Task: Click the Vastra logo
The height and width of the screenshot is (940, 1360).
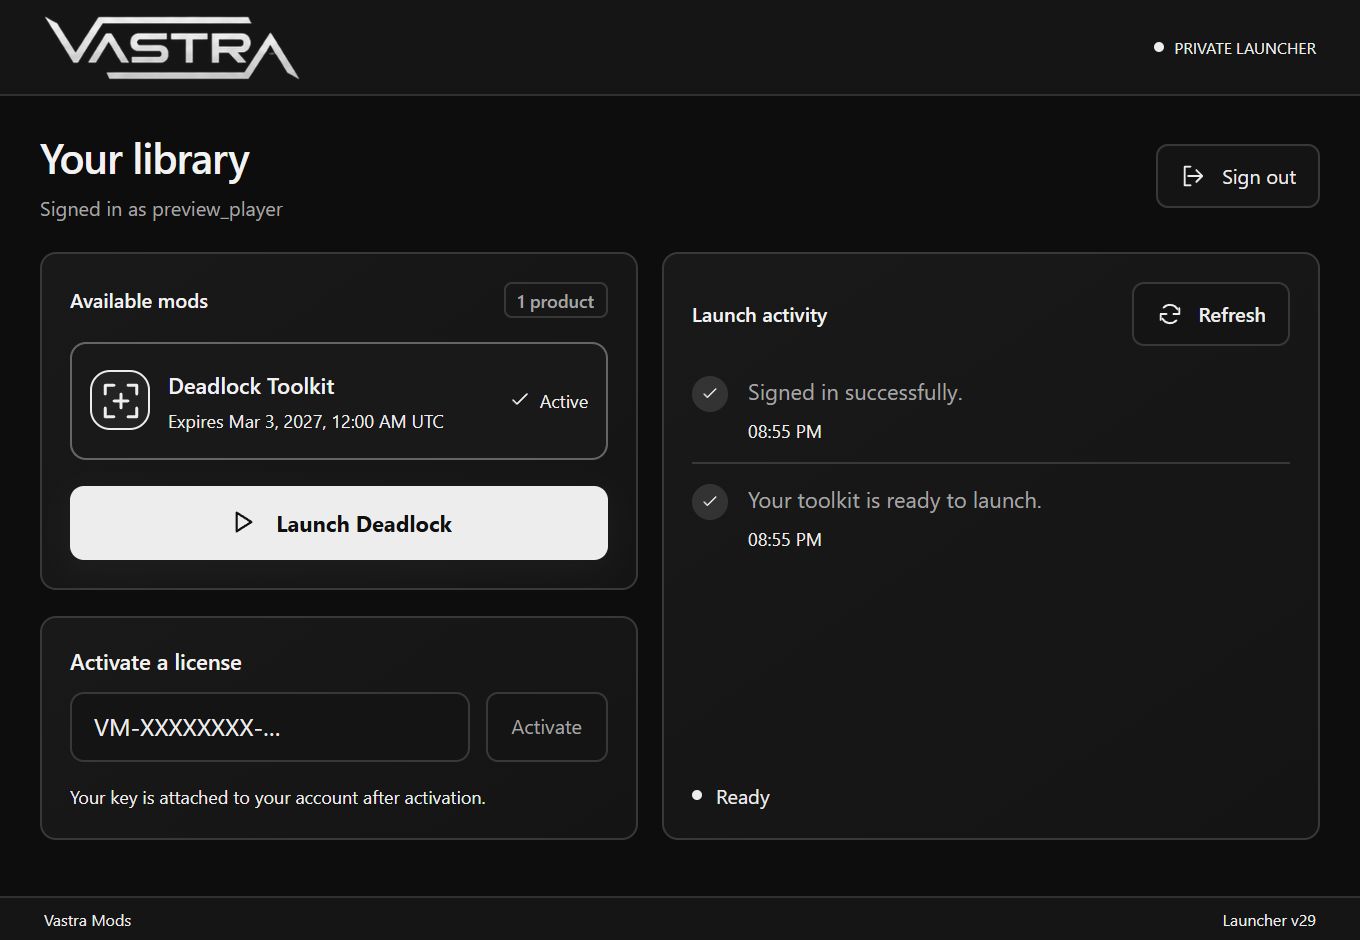Action: [172, 47]
